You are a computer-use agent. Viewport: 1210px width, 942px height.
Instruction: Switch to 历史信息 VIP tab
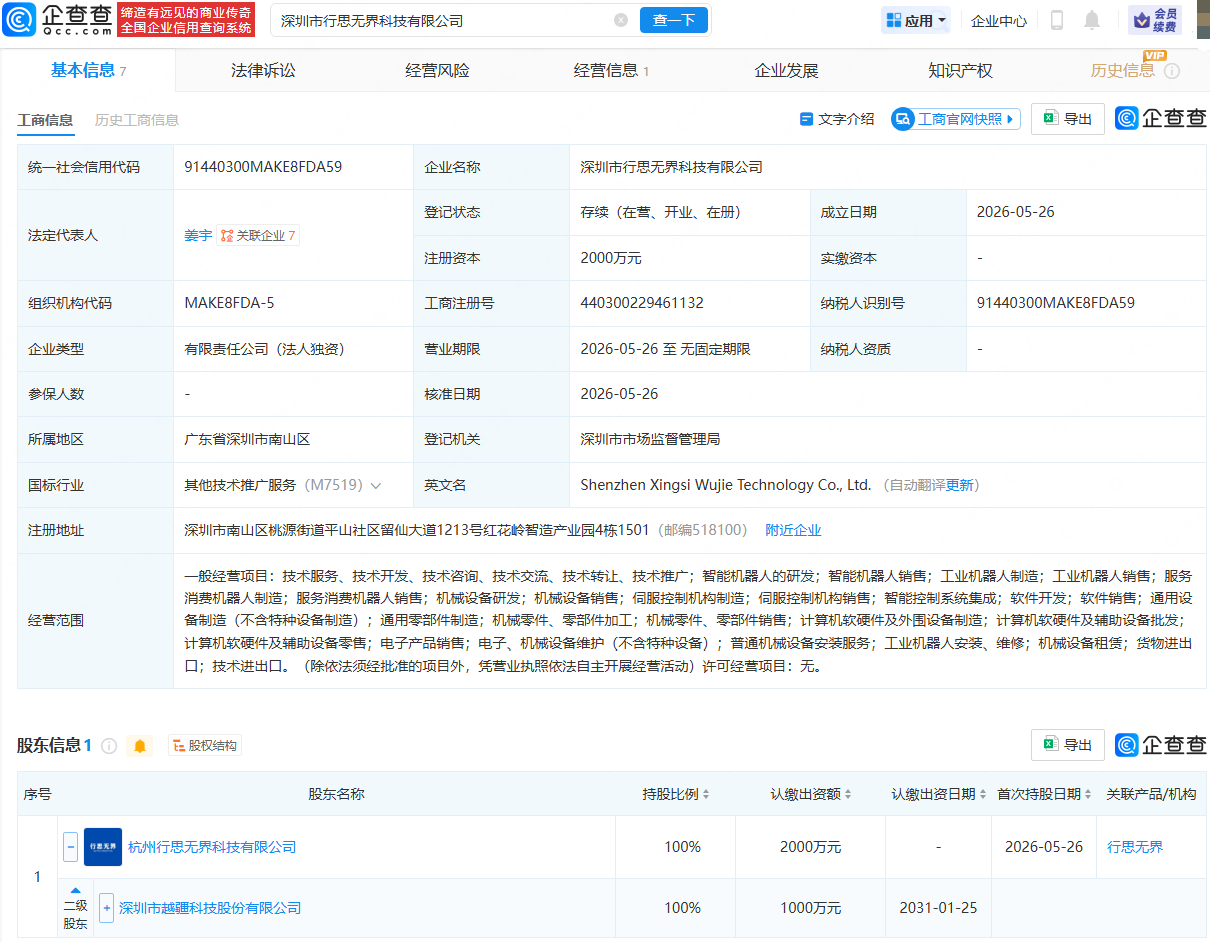1122,70
